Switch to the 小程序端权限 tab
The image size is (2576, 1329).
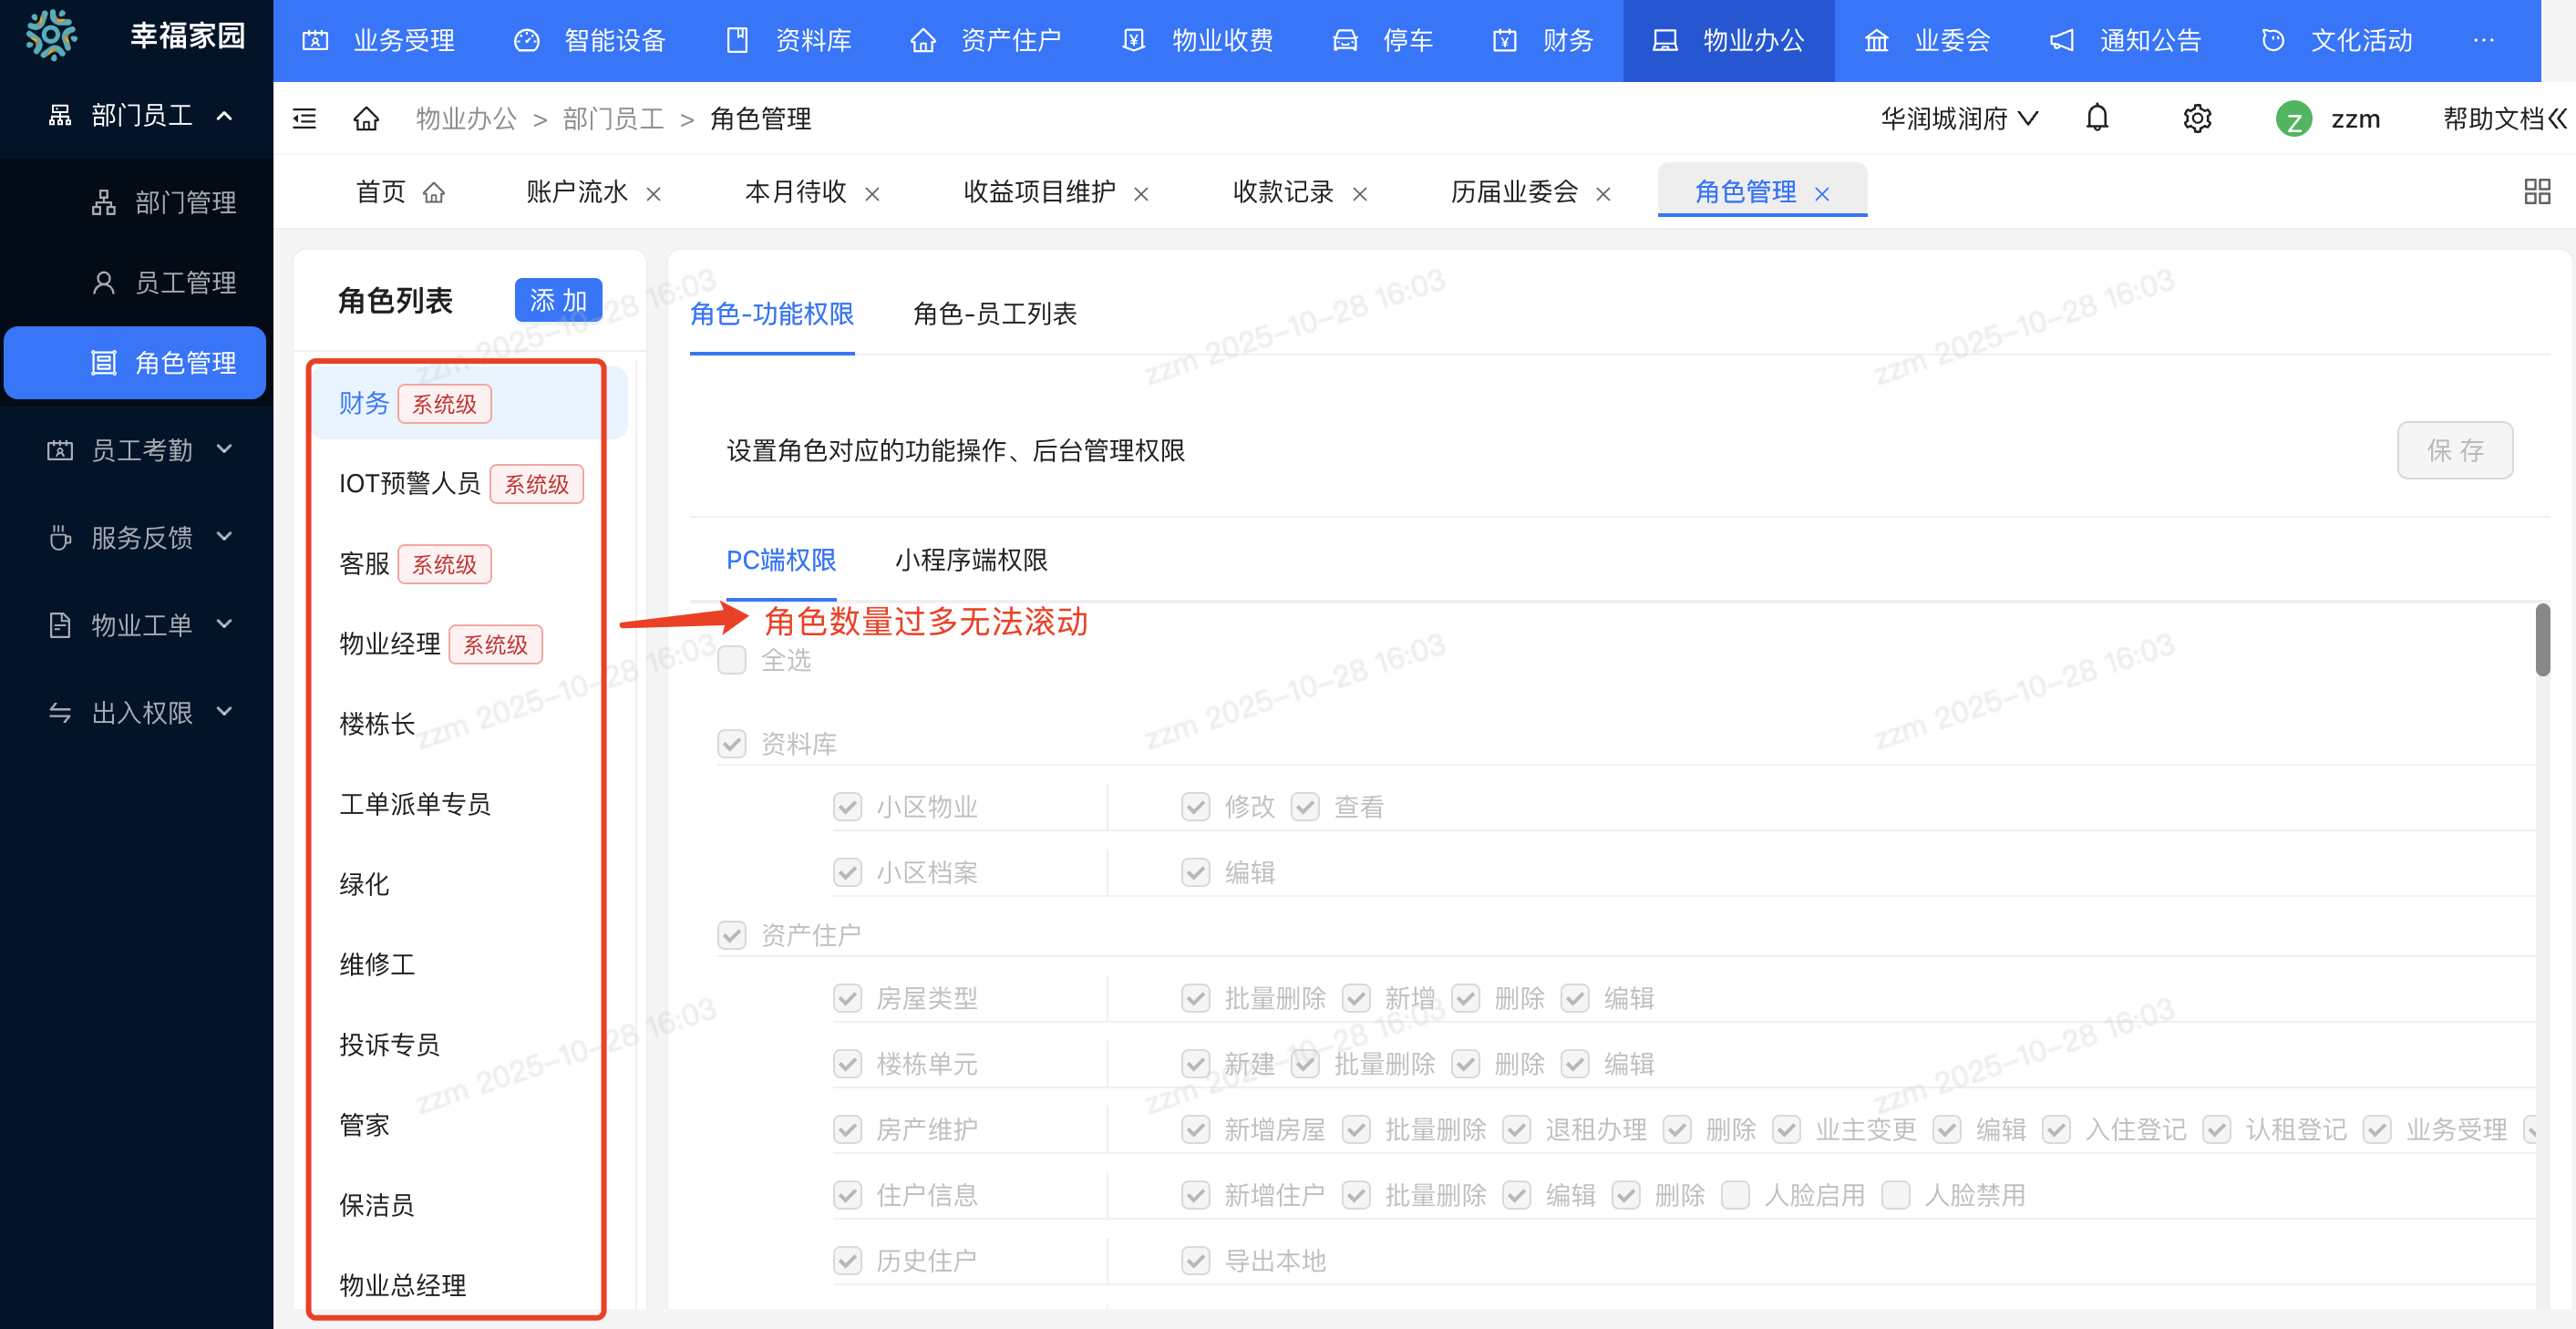(971, 561)
